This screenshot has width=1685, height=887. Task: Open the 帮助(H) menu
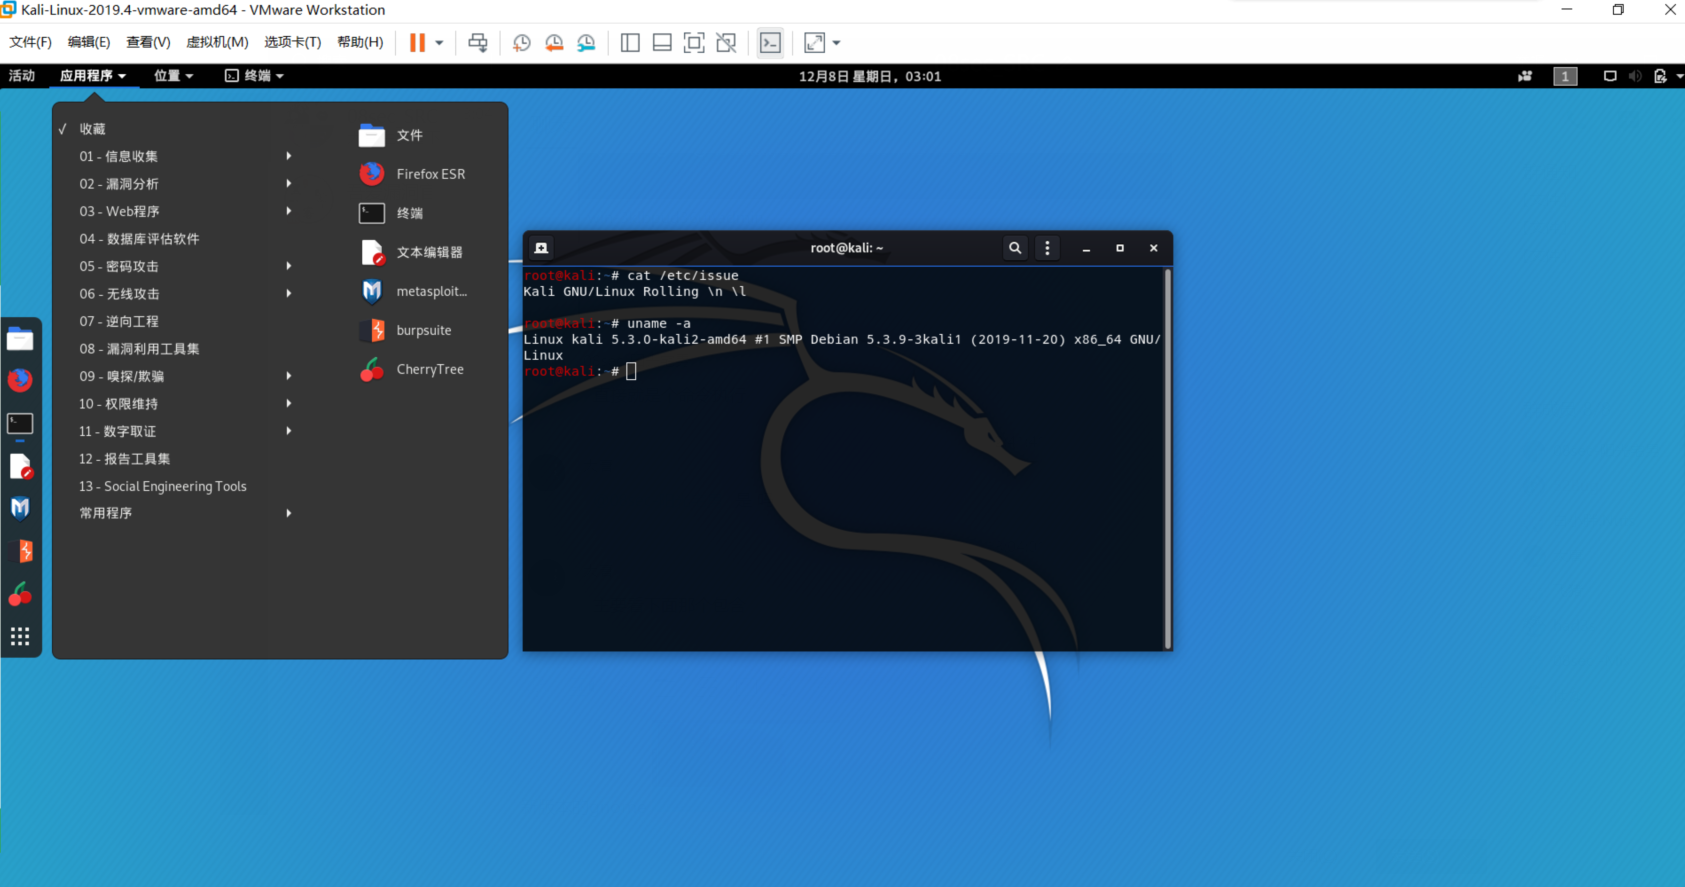pos(360,42)
